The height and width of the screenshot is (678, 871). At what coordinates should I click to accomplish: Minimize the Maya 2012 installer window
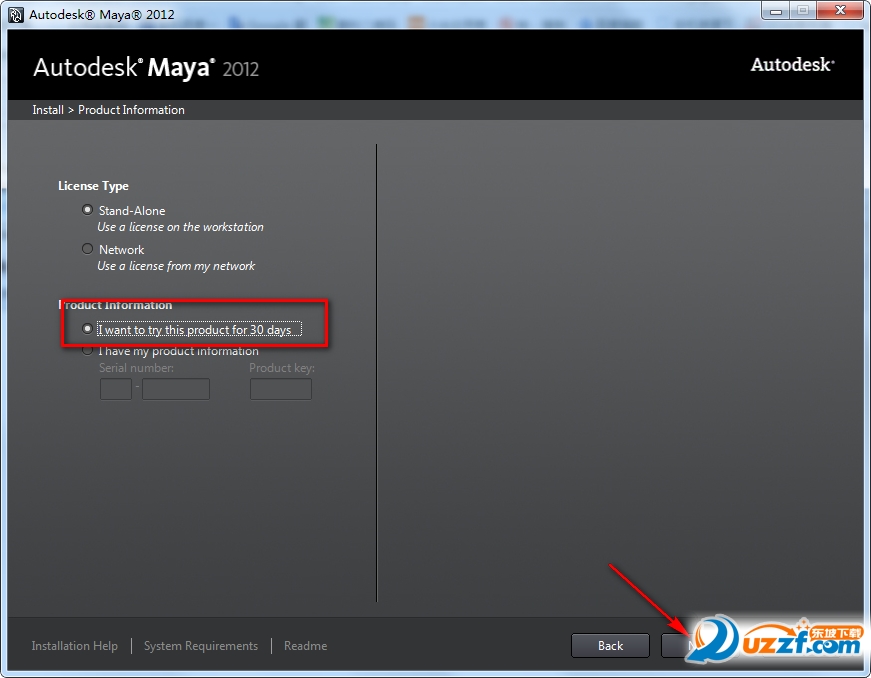click(x=775, y=11)
